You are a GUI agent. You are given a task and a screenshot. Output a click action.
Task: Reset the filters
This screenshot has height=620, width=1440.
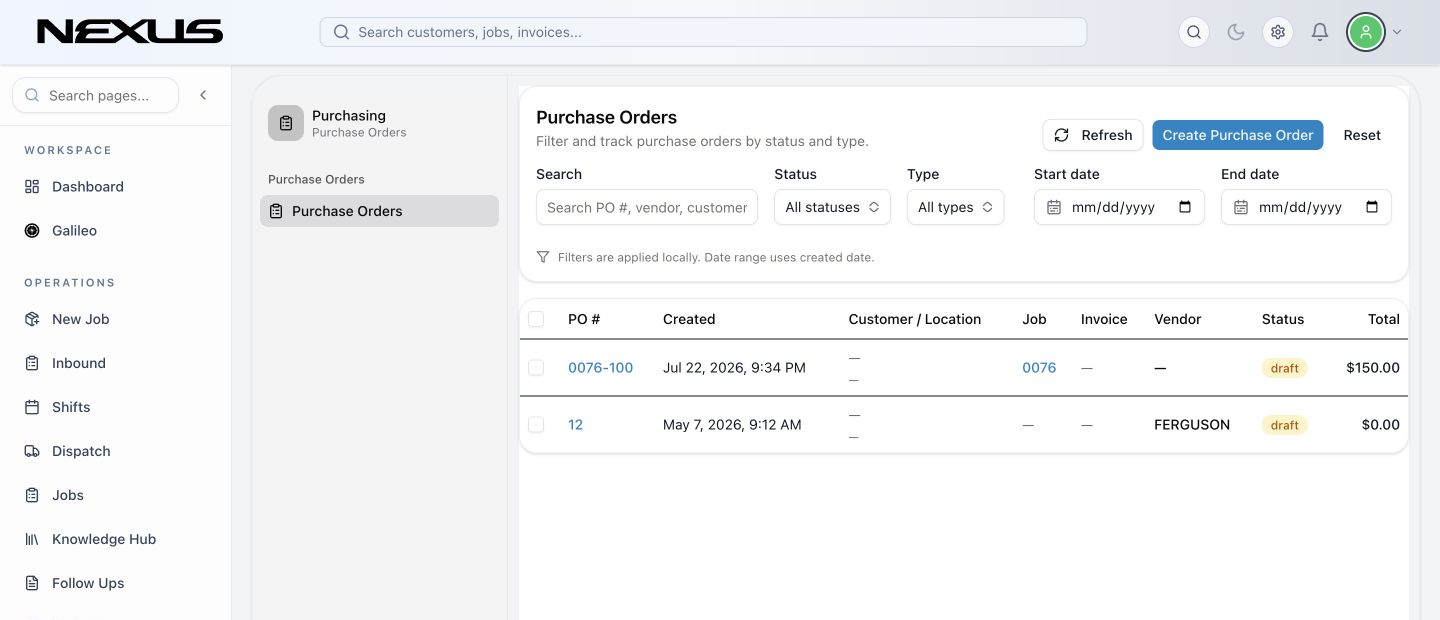[x=1362, y=135]
